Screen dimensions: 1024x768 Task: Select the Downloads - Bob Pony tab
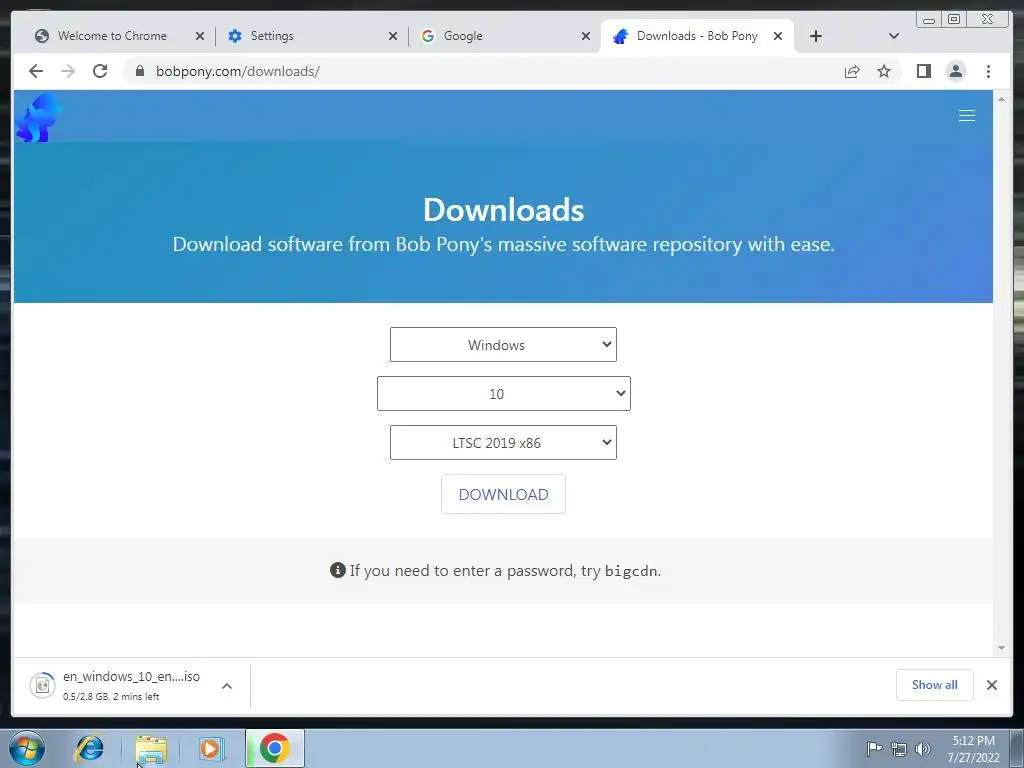click(x=697, y=36)
